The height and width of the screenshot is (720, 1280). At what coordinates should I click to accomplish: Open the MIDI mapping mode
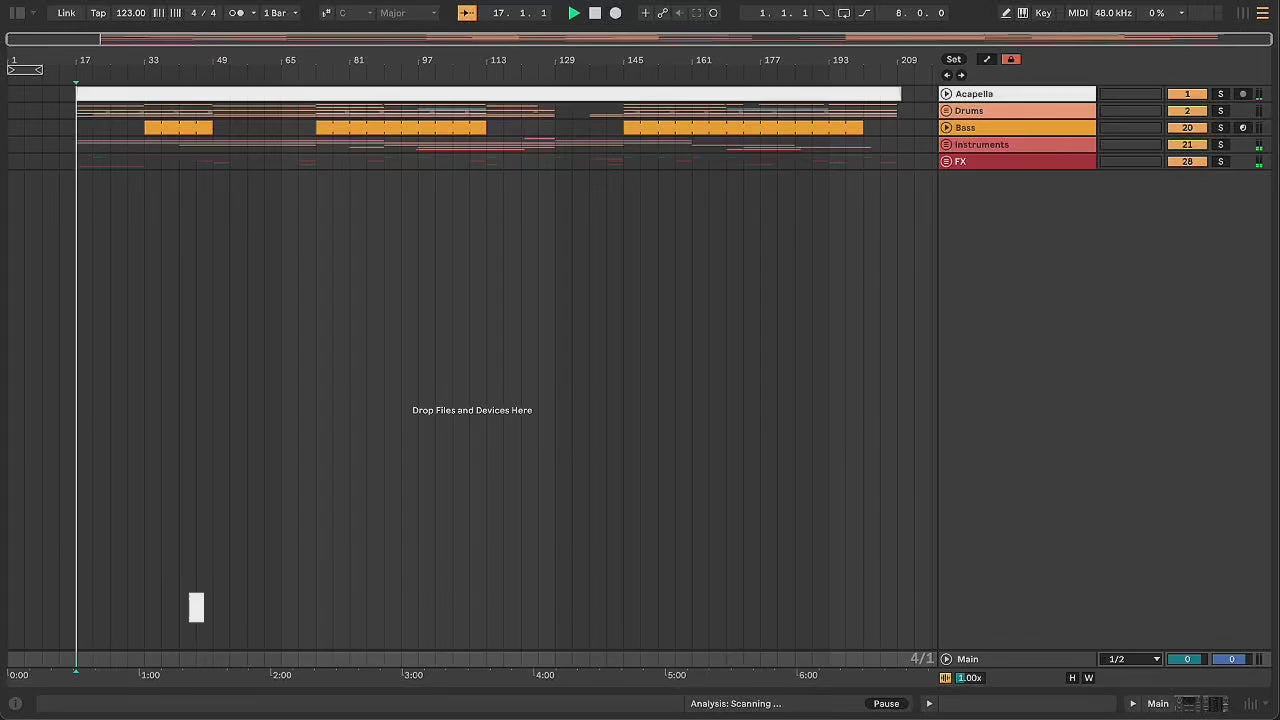[1077, 13]
